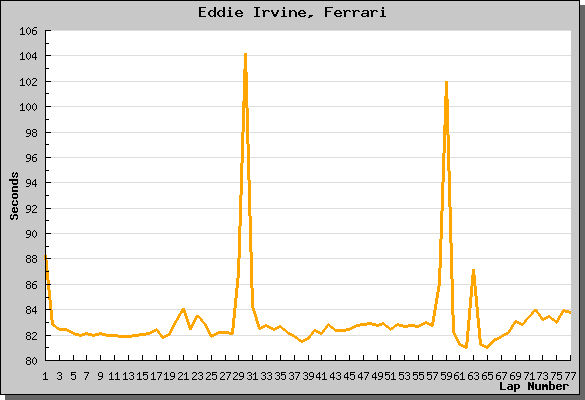Viewport: 585px width, 400px height.
Task: Click lap label 31 on x-axis
Action: 253,376
